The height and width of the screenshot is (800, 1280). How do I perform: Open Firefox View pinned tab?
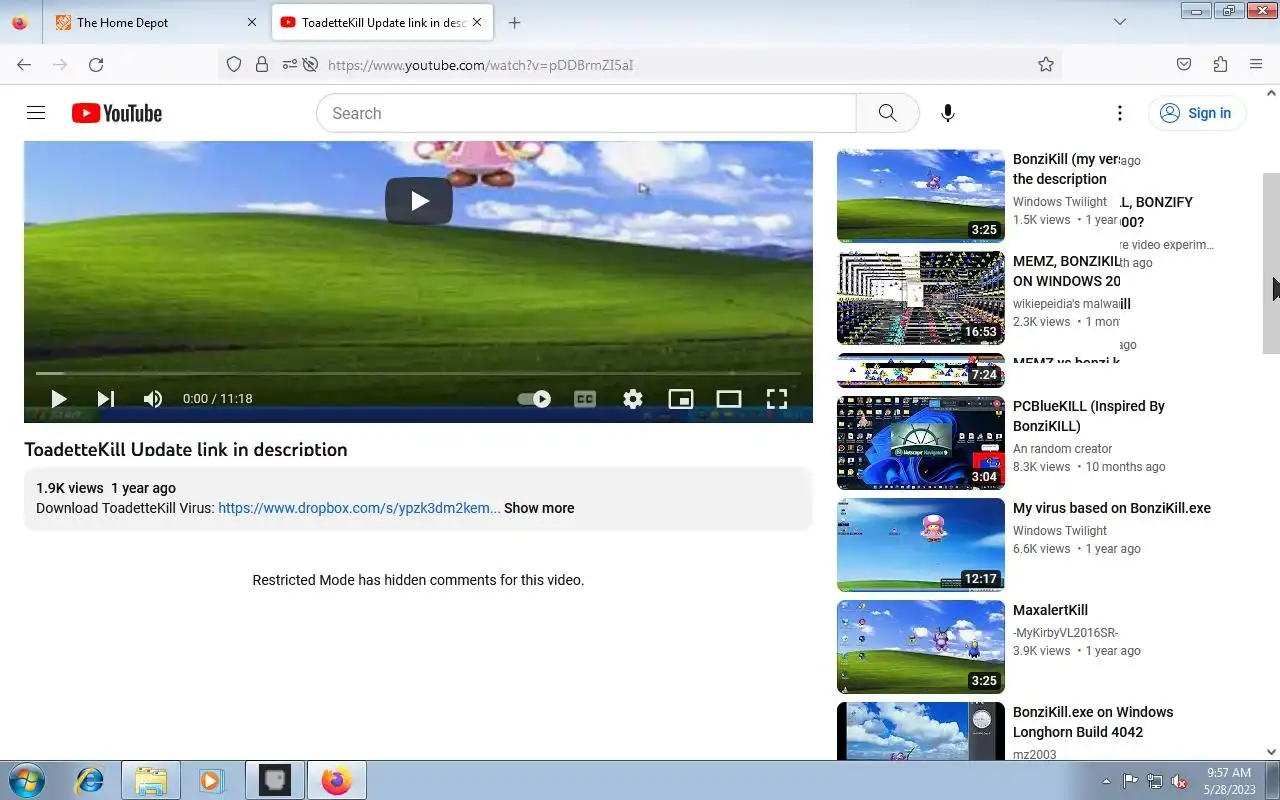20,22
